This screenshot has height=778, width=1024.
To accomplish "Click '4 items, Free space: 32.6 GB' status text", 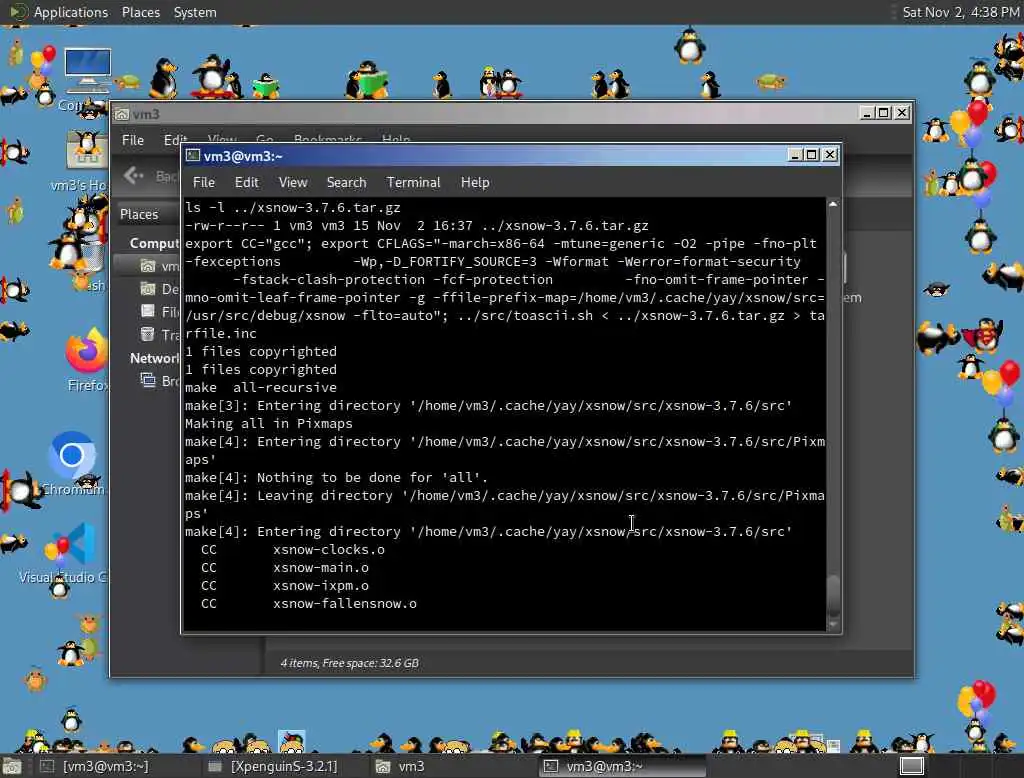I will coord(349,663).
